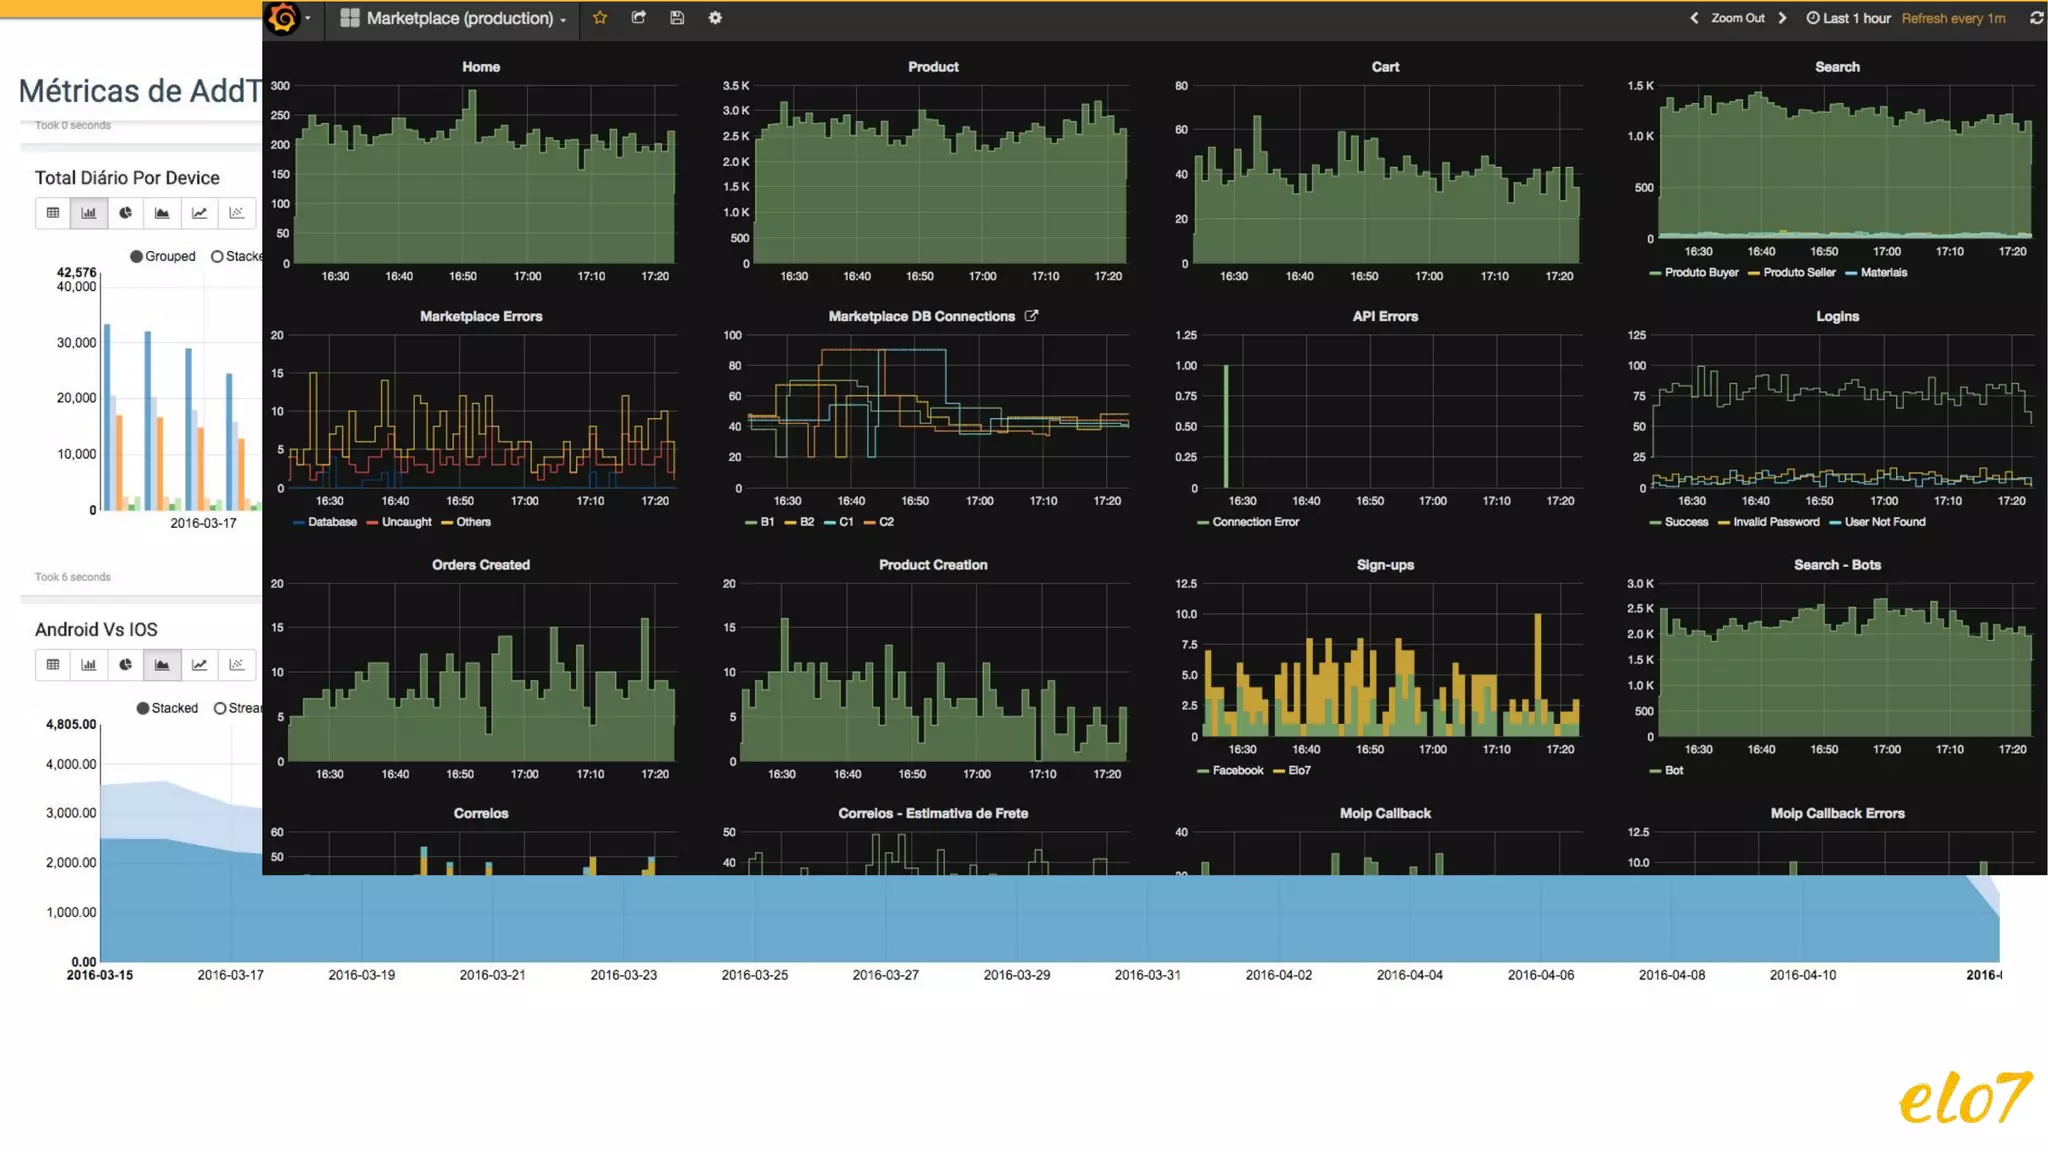Click the Produto Seller legend color swatch

point(1753,273)
